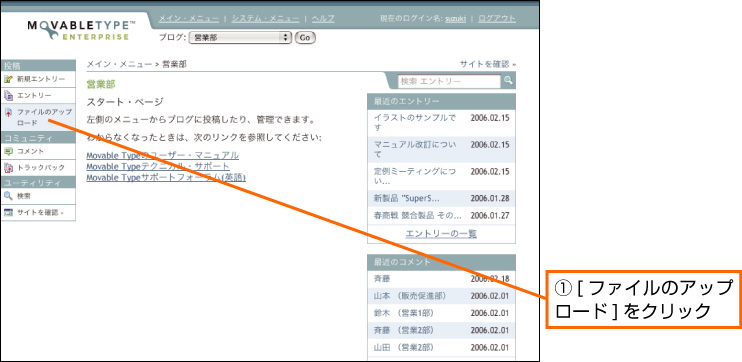Viewport: 742px width, 362px height.
Task: Click recent entry 新製品 "SuperS...
Action: point(406,198)
